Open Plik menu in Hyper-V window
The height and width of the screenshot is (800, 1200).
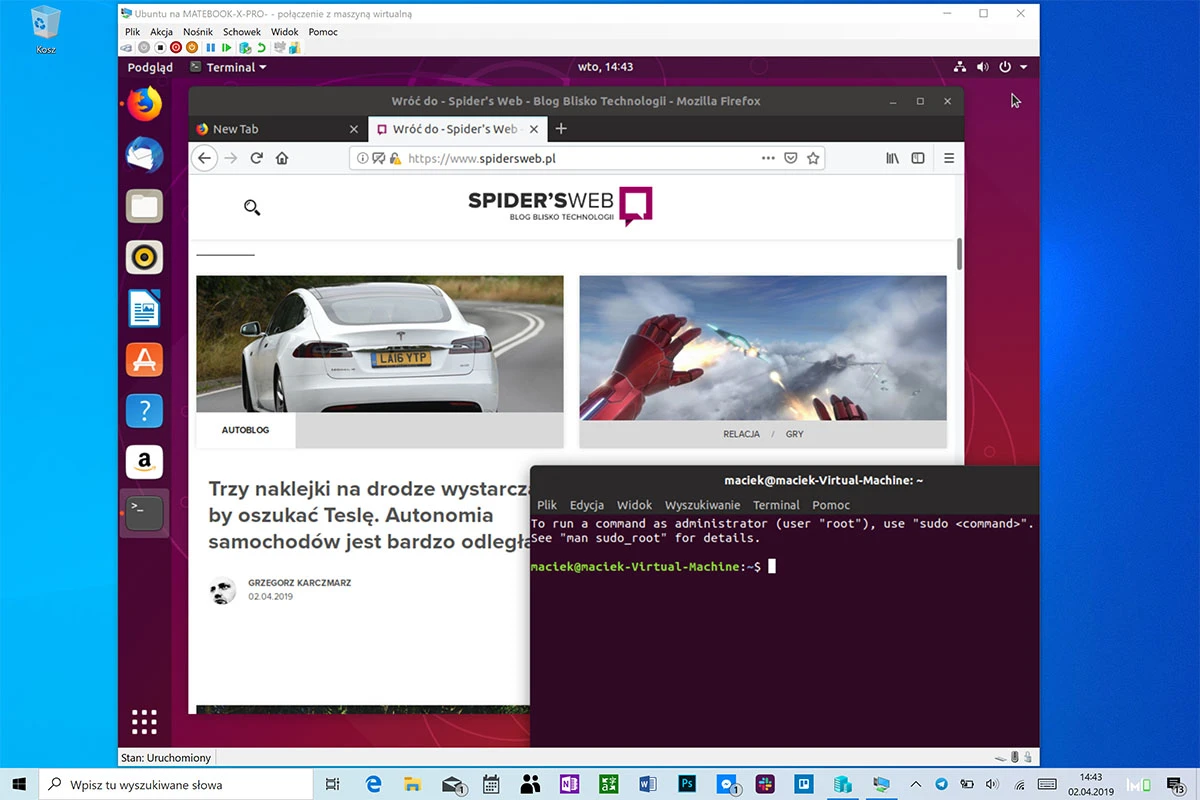point(133,32)
